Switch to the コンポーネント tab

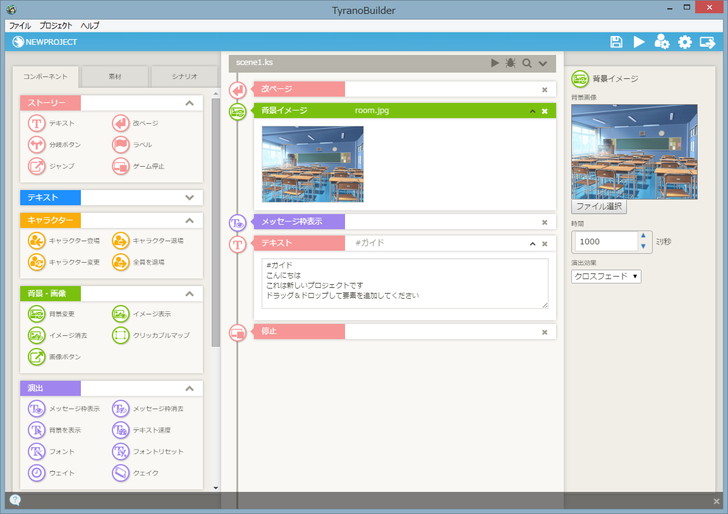pos(46,77)
